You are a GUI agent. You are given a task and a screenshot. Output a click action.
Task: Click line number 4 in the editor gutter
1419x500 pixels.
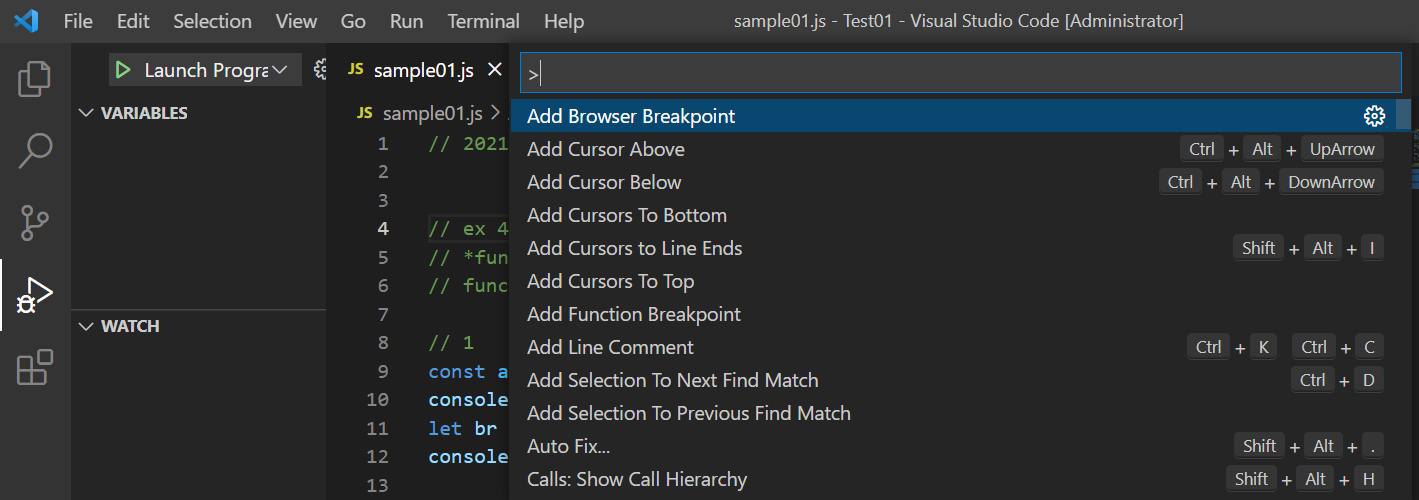pyautogui.click(x=383, y=229)
